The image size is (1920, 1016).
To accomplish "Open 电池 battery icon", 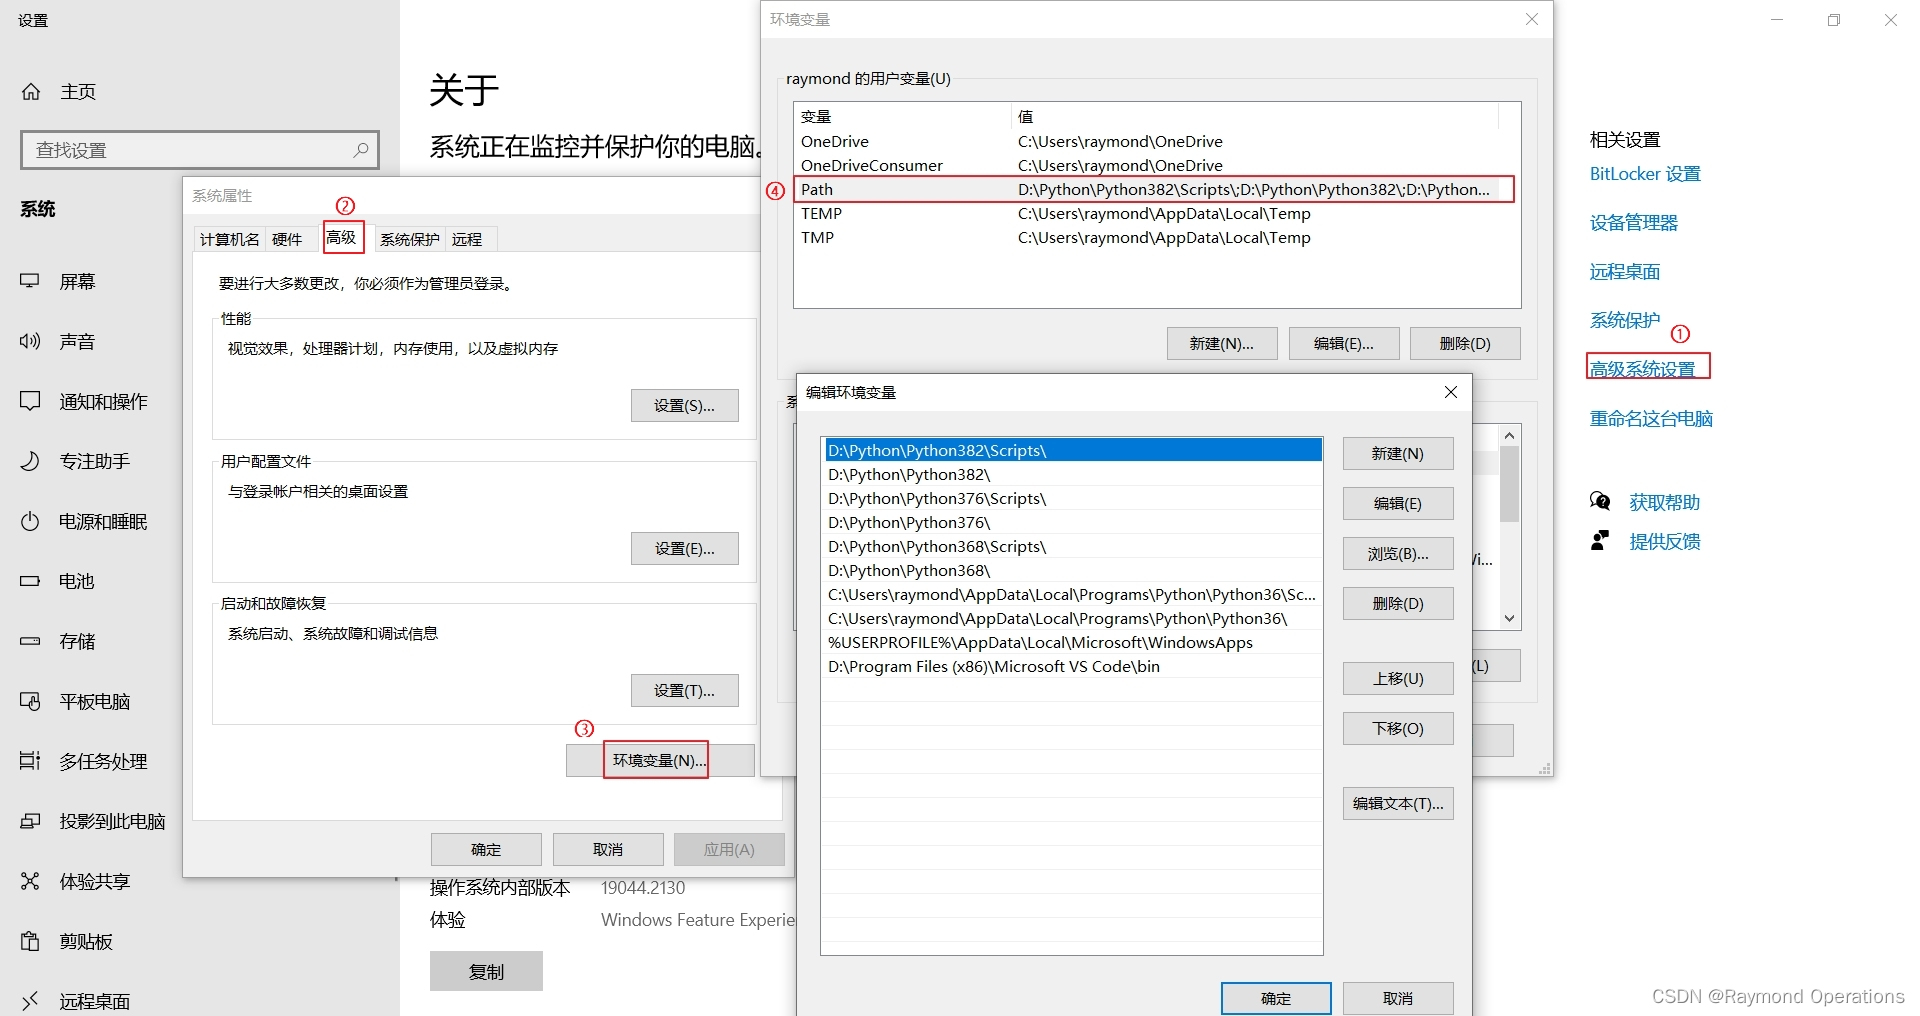I will click(30, 581).
